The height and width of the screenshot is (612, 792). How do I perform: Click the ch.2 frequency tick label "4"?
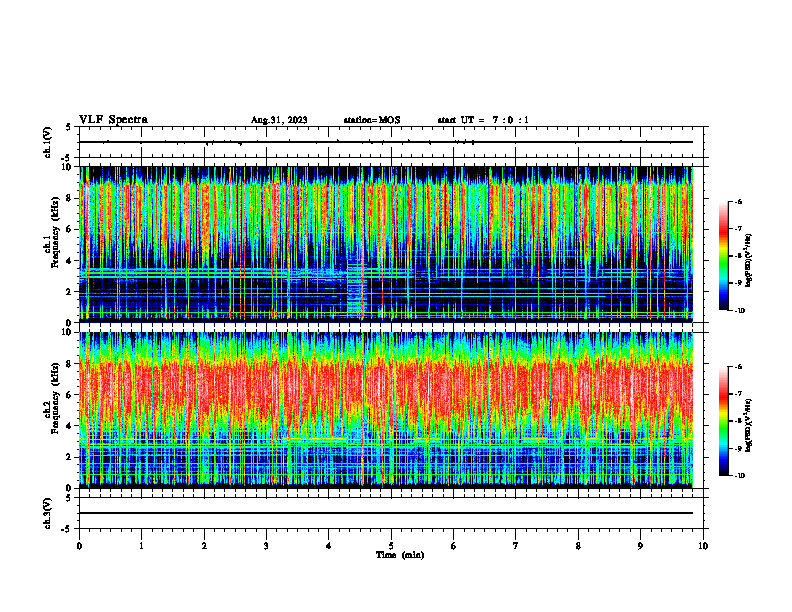[x=70, y=427]
